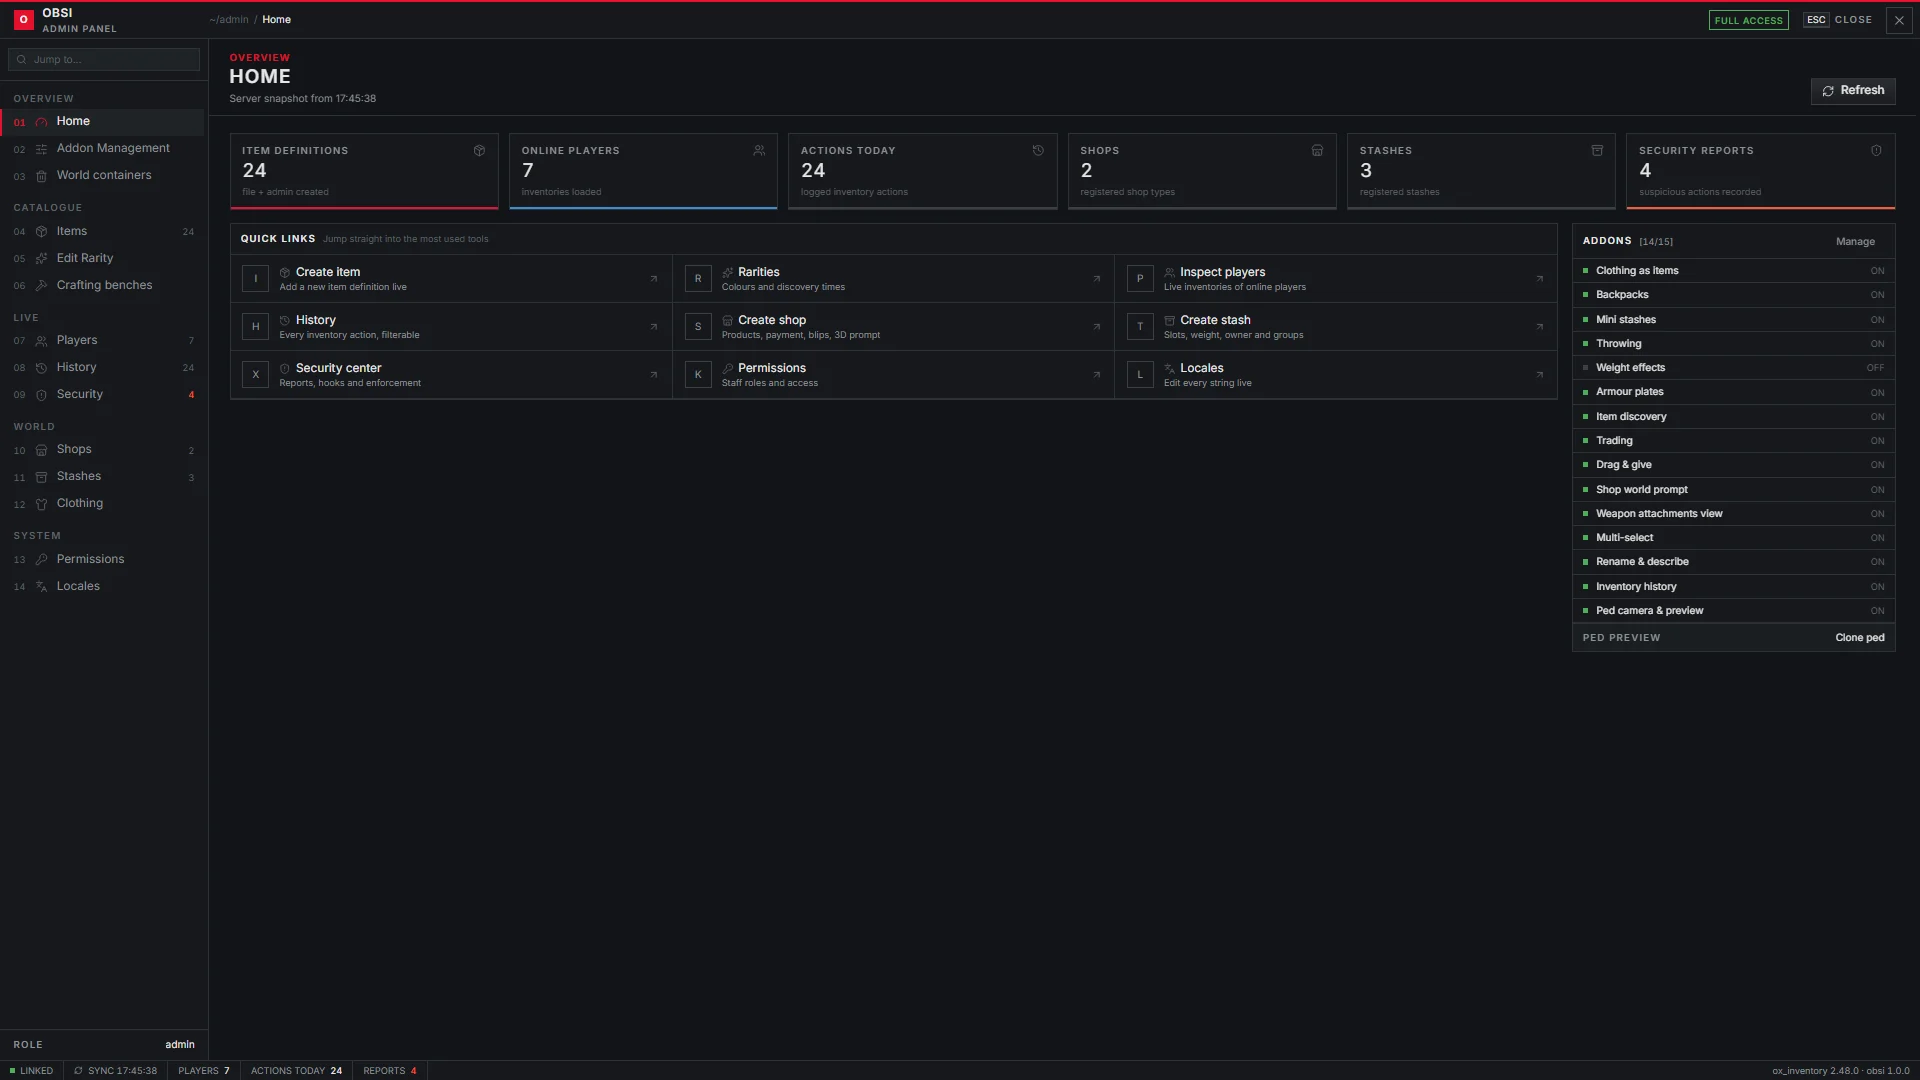This screenshot has height=1080, width=1920.
Task: Click the P shortcut key box for Inspect players
Action: pos(1140,279)
